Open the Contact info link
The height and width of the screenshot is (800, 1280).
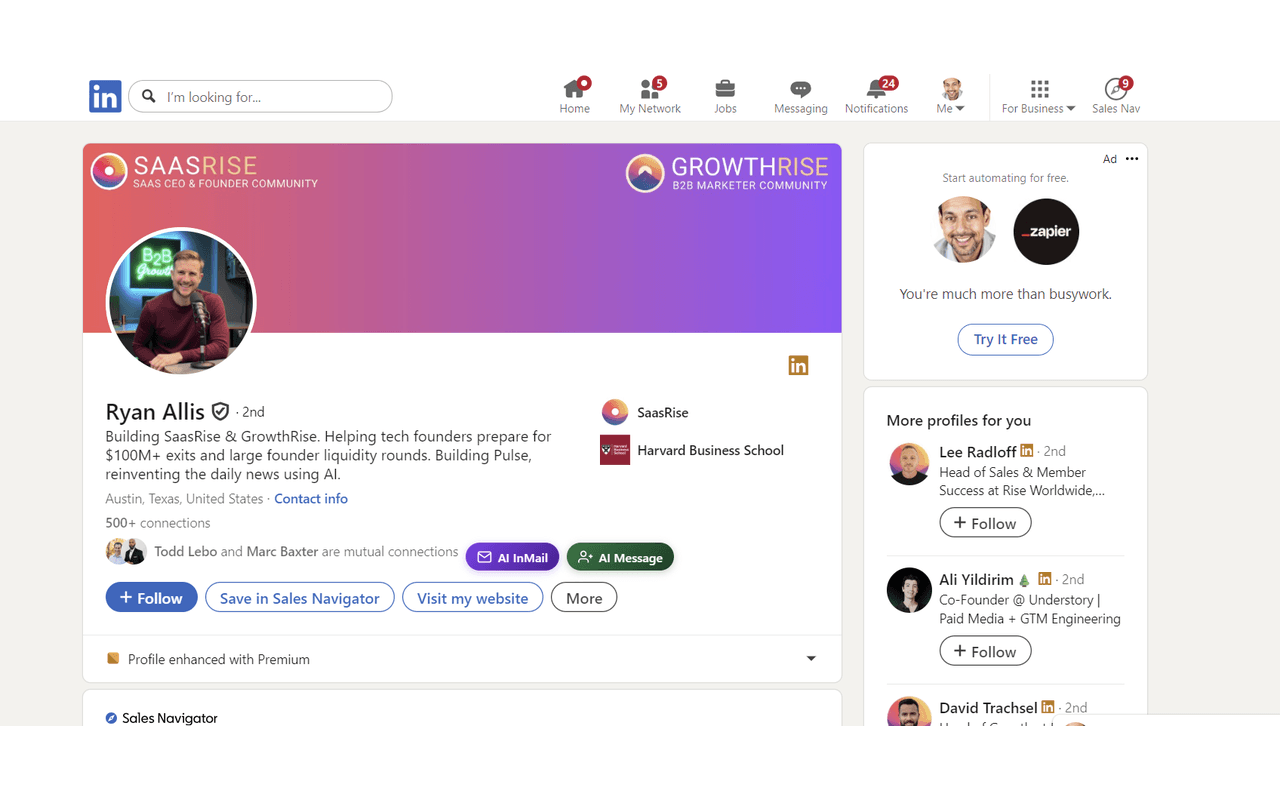[x=311, y=499]
